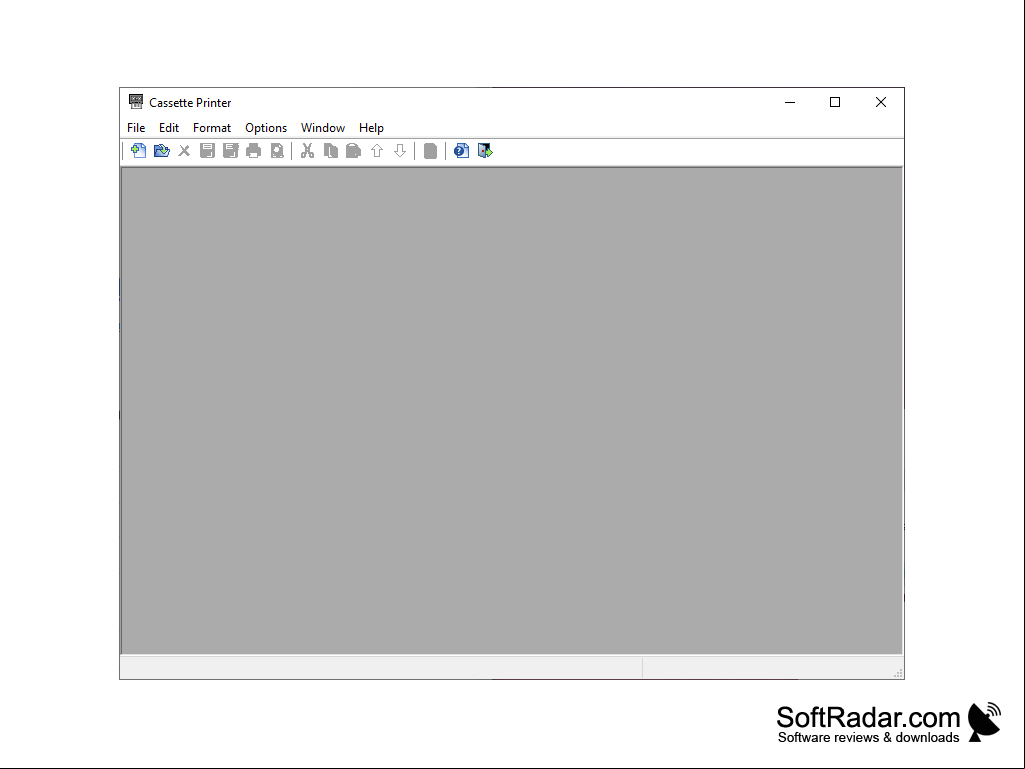Click the Save As floppy icon
This screenshot has height=769, width=1025.
(x=231, y=151)
